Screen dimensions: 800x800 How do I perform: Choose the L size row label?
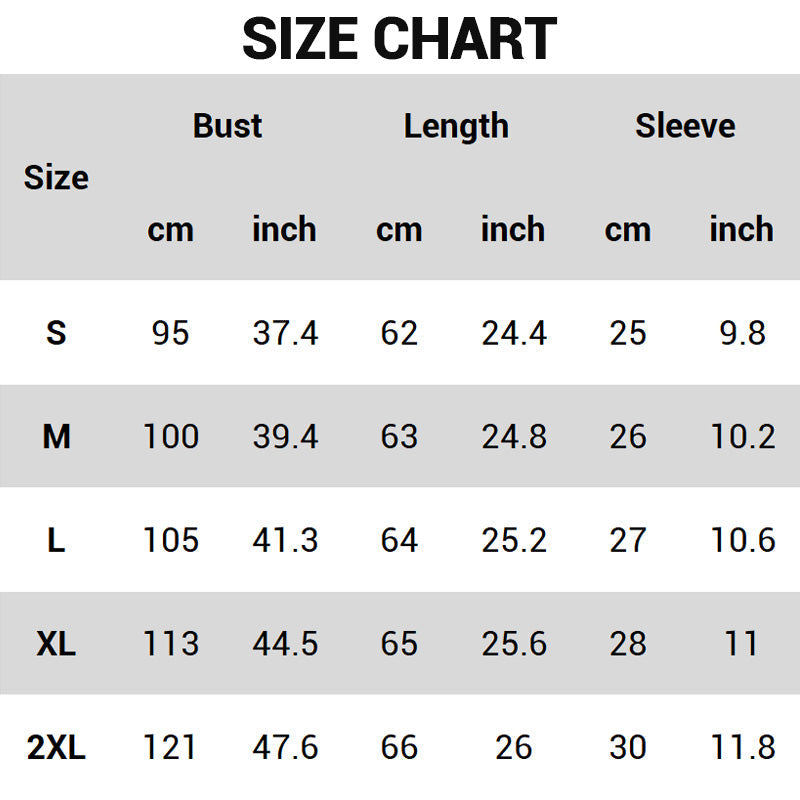click(x=56, y=540)
